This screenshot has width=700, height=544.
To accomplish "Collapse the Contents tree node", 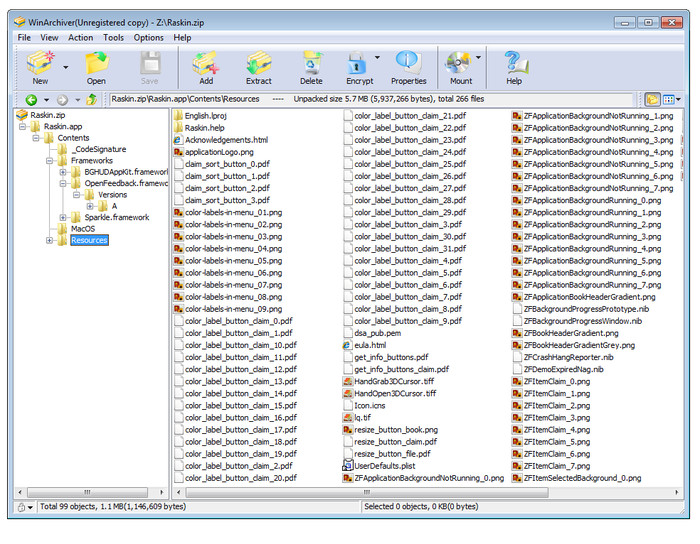I will 36,138.
